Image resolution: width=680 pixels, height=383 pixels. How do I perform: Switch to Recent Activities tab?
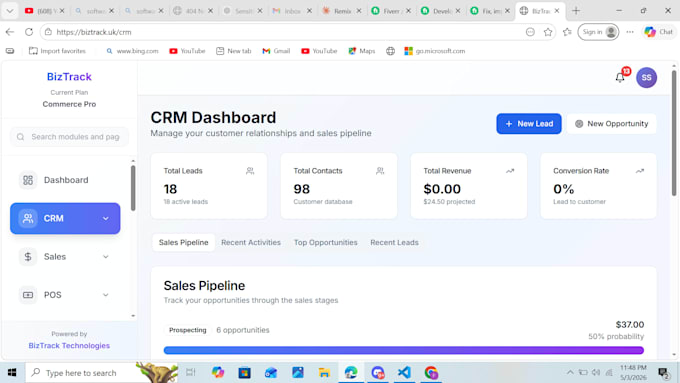pyautogui.click(x=251, y=242)
